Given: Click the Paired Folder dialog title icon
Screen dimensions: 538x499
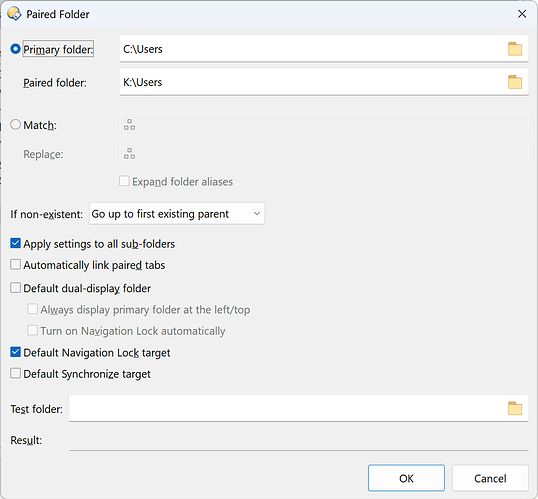Looking at the screenshot, I should coord(14,14).
